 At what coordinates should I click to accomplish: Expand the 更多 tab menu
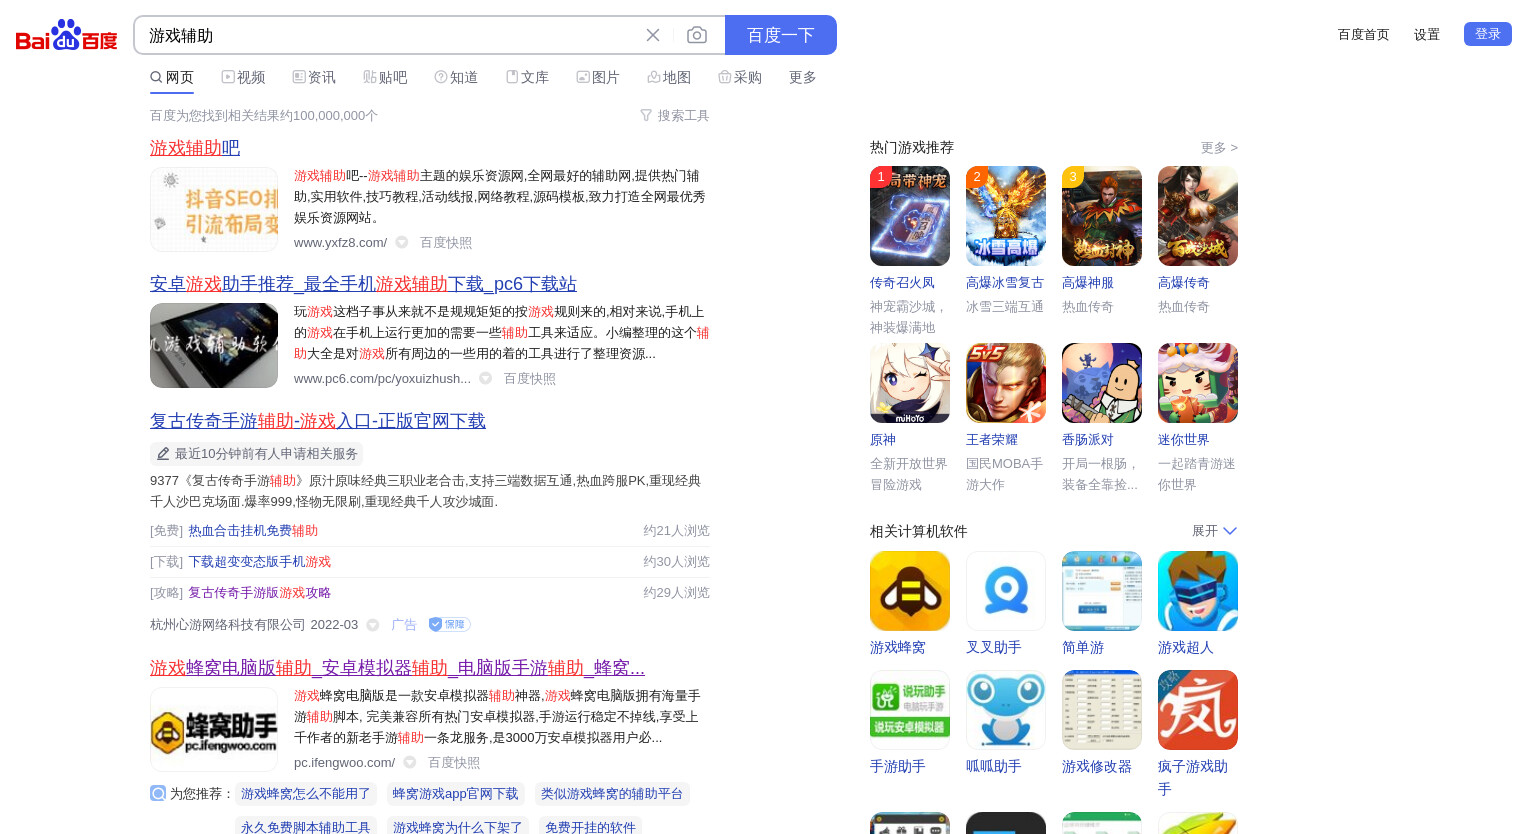(x=803, y=77)
